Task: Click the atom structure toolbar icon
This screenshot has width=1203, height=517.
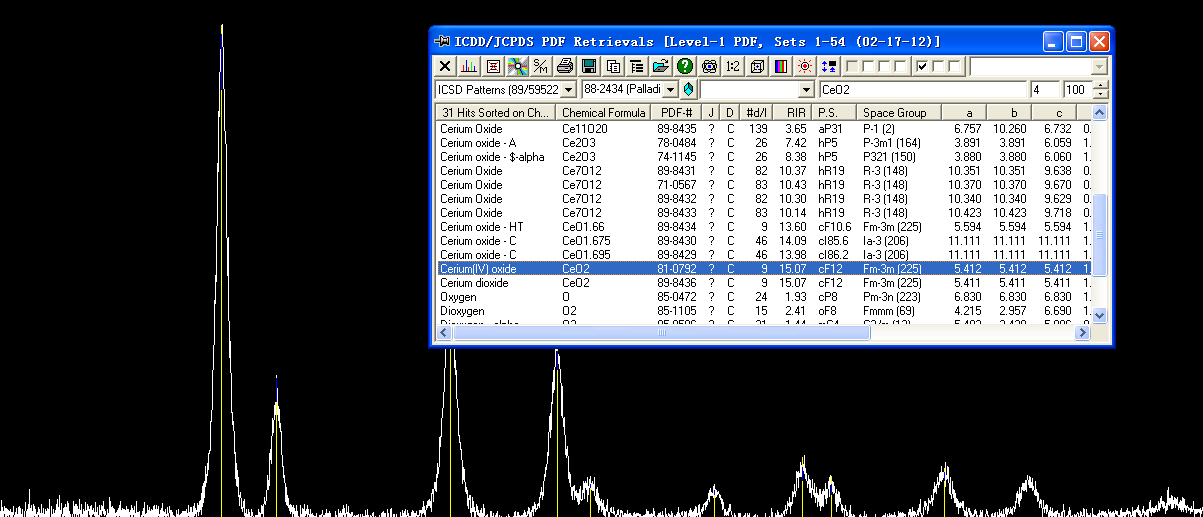Action: pyautogui.click(x=709, y=66)
